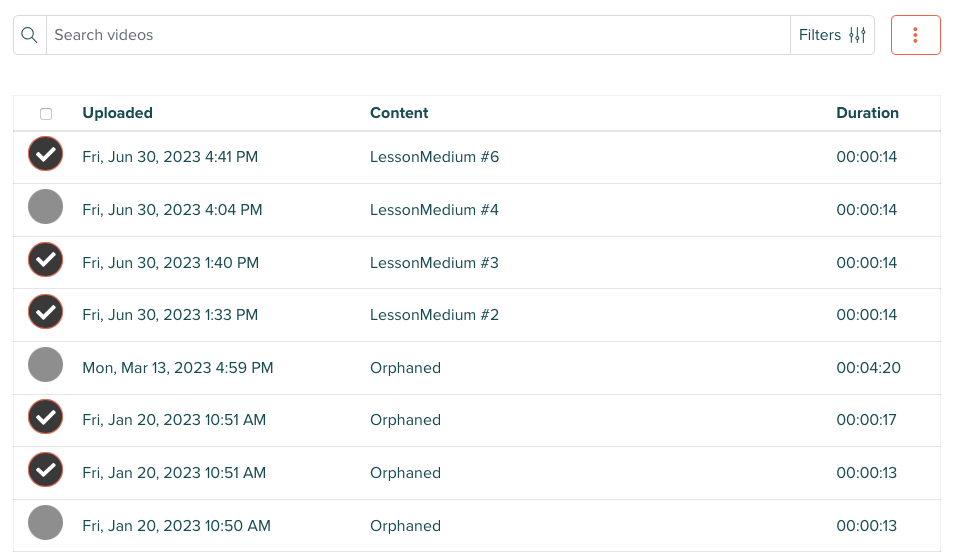Click the Content column header
956x552 pixels.
tap(399, 113)
